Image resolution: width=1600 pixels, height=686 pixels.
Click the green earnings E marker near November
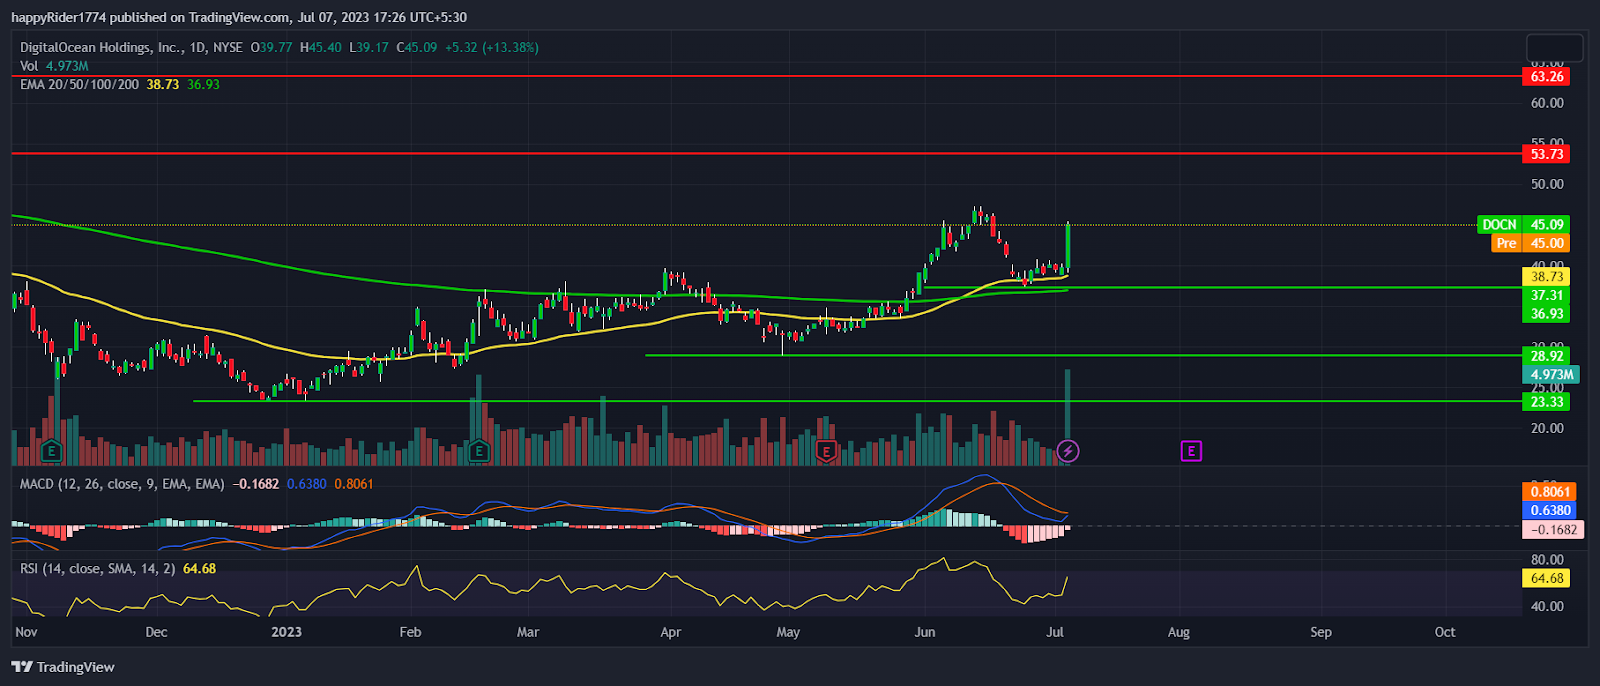point(51,451)
